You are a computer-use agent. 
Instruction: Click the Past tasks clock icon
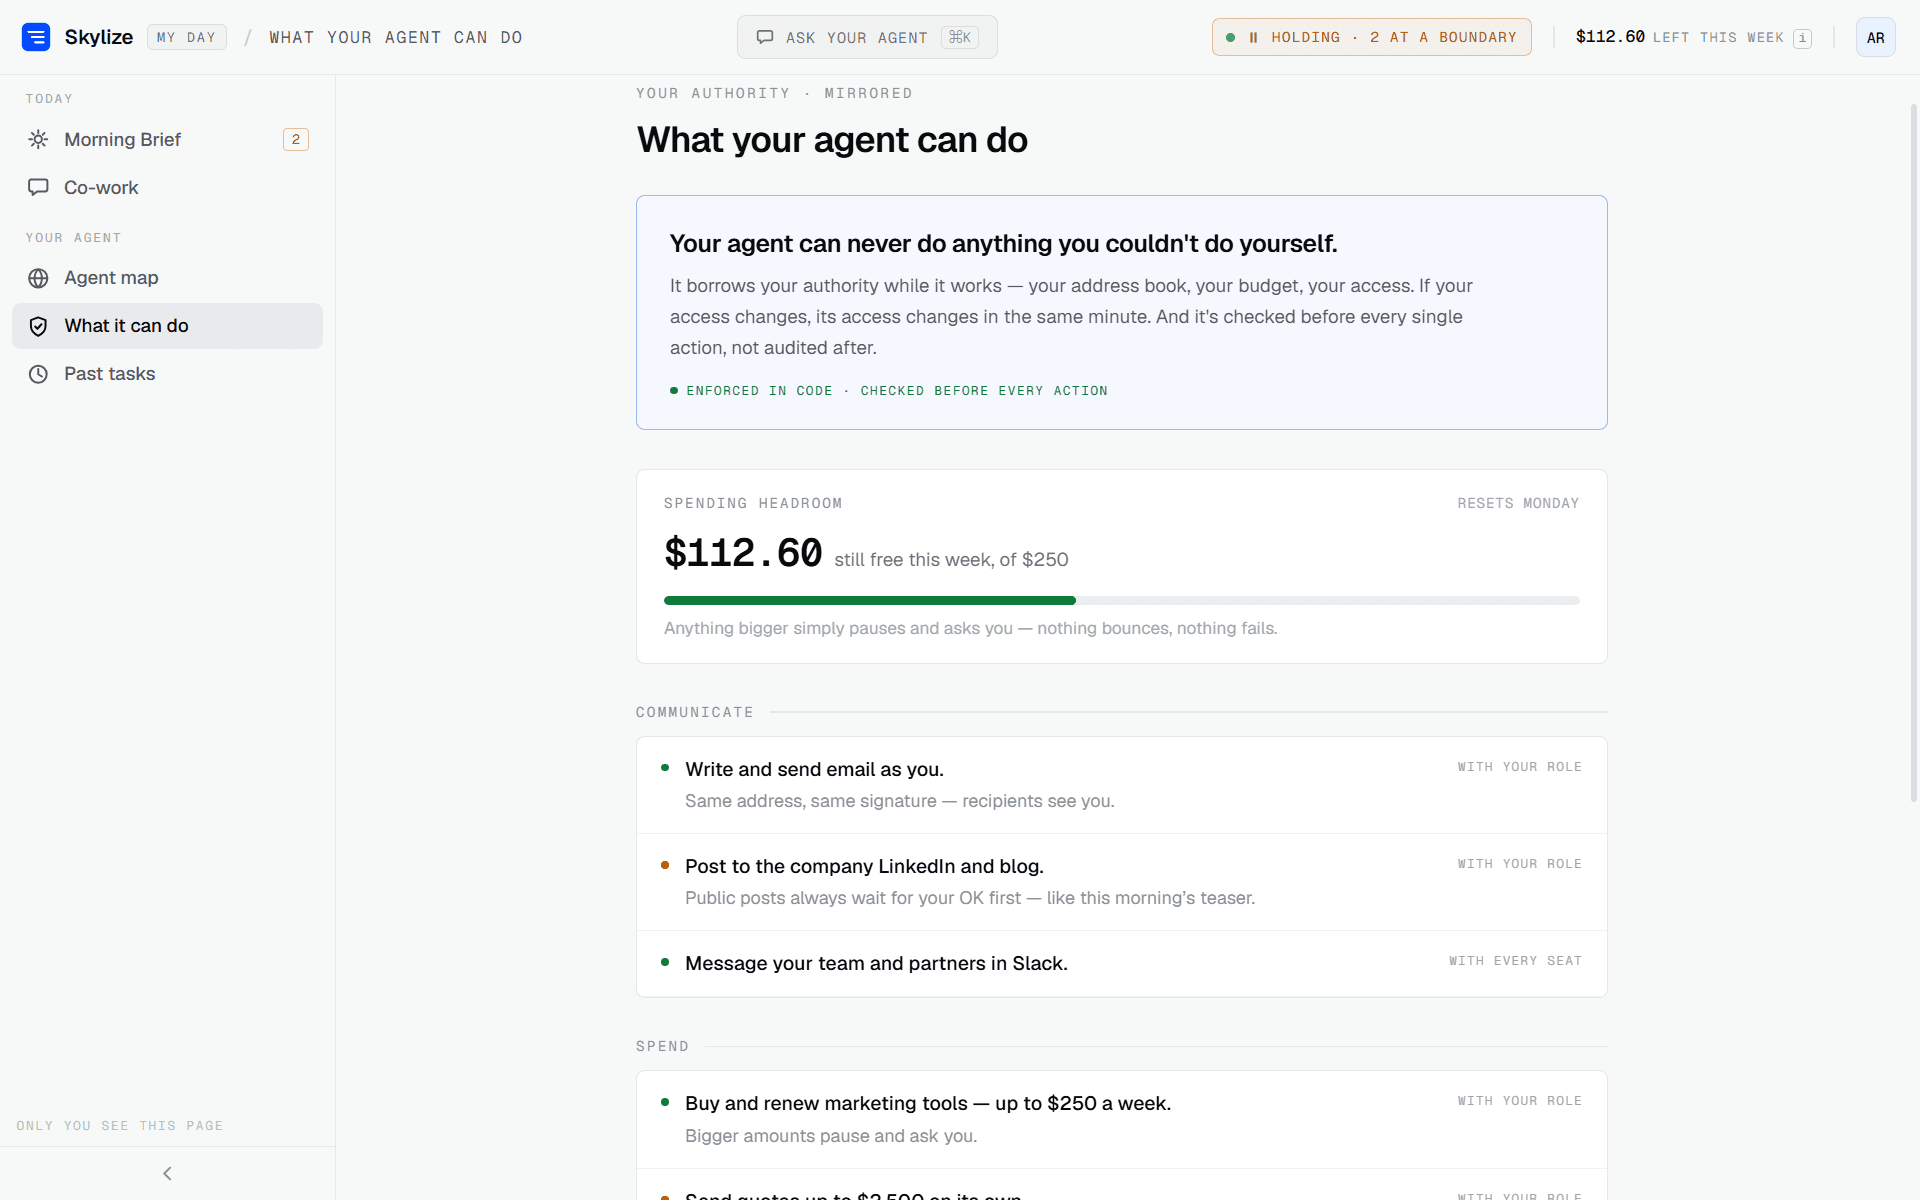(x=38, y=374)
